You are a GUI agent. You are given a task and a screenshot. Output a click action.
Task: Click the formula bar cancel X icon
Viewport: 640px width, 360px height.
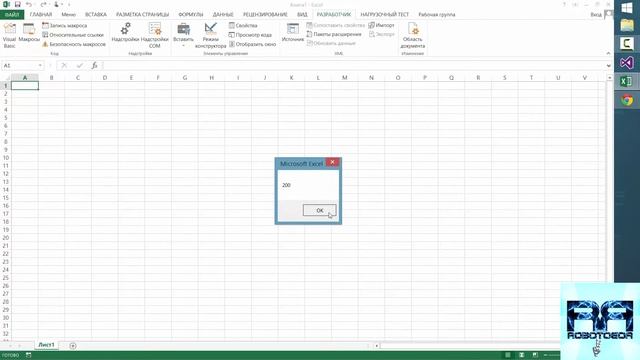point(64,66)
